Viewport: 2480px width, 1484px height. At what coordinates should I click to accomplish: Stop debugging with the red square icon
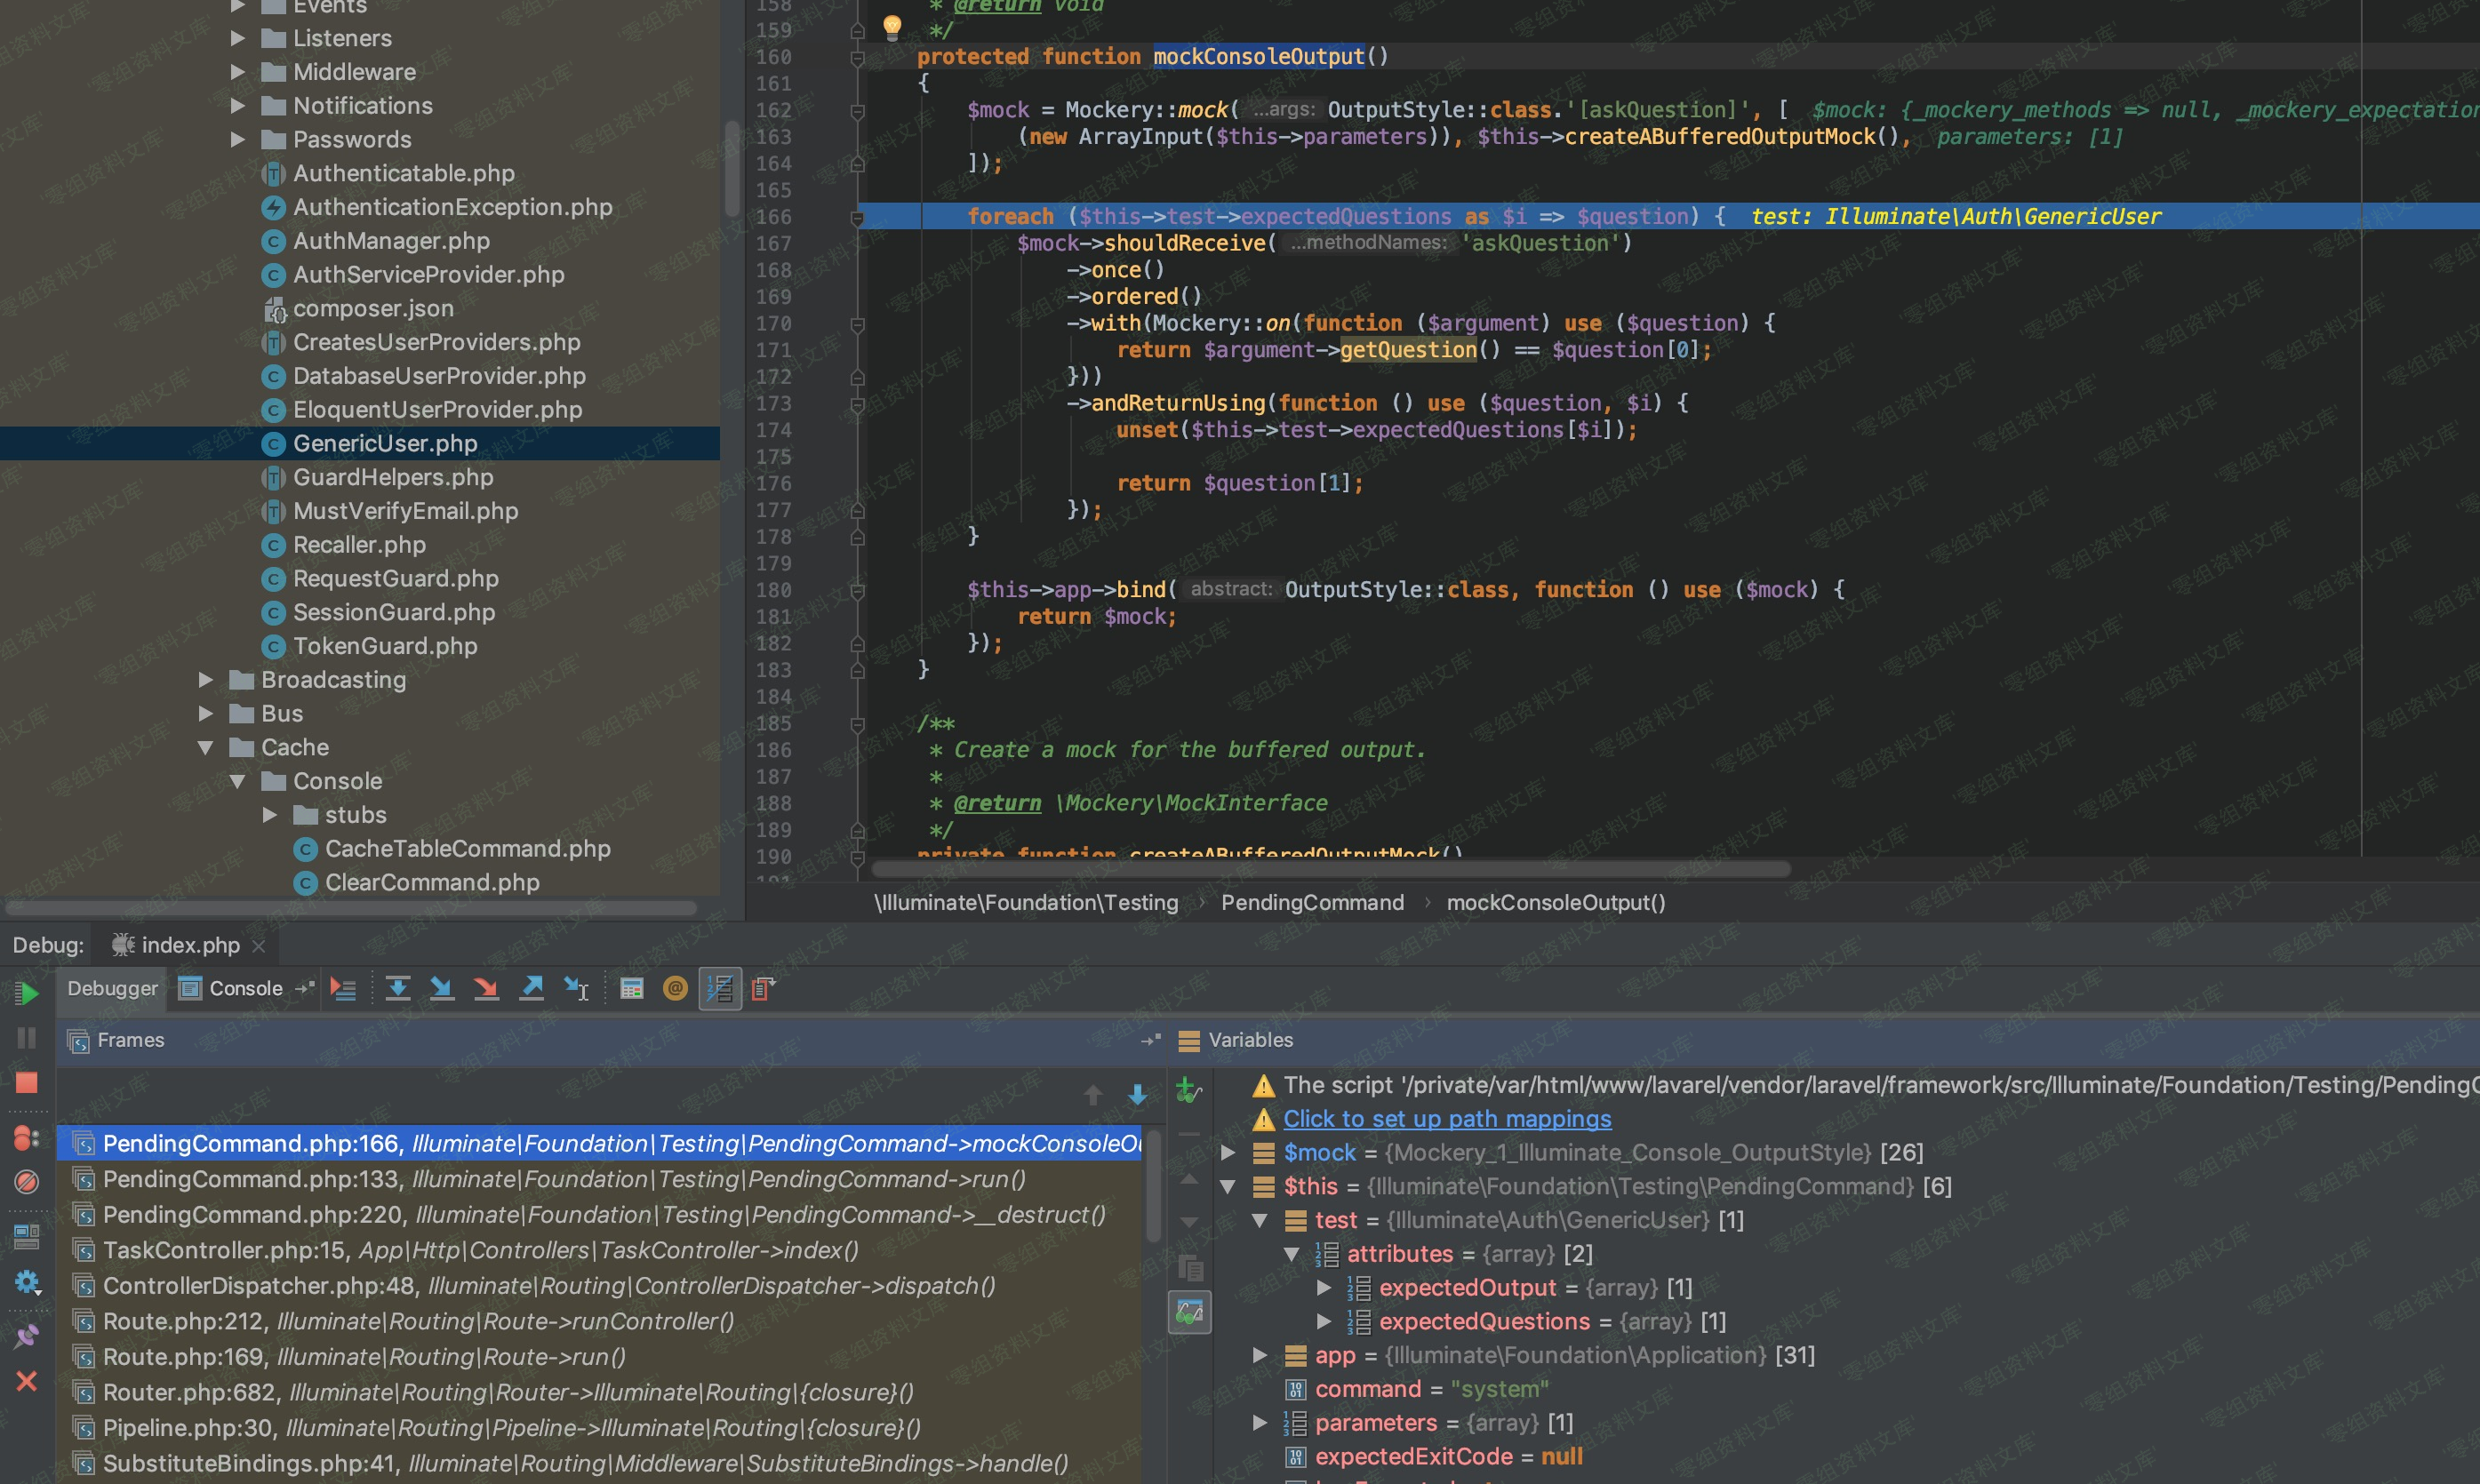point(27,1083)
